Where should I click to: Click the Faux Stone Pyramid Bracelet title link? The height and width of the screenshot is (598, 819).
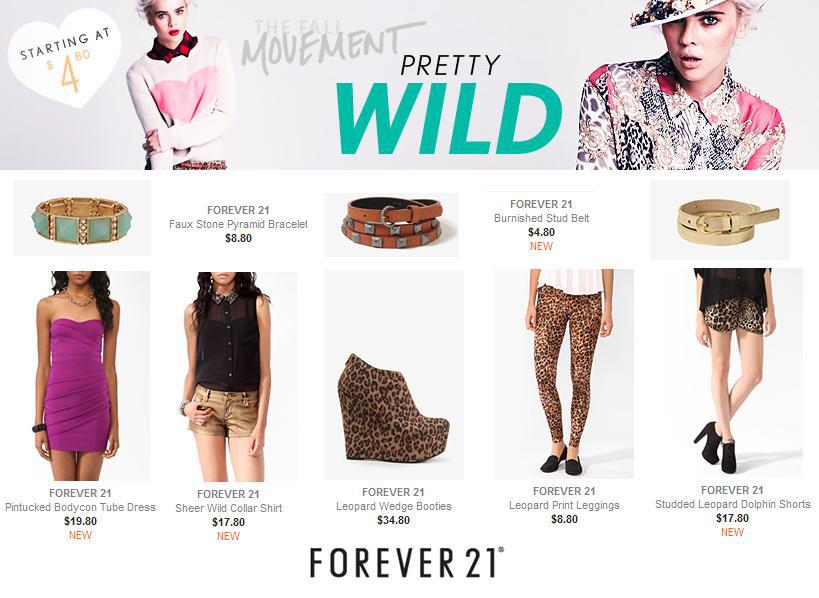click(238, 224)
